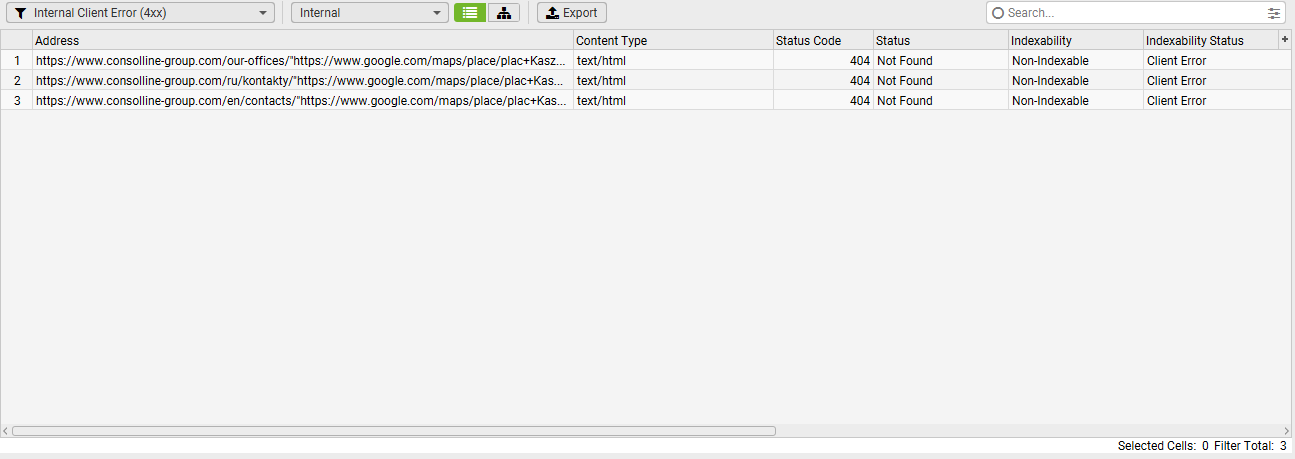Switch to list view mode
The image size is (1295, 459).
click(470, 13)
